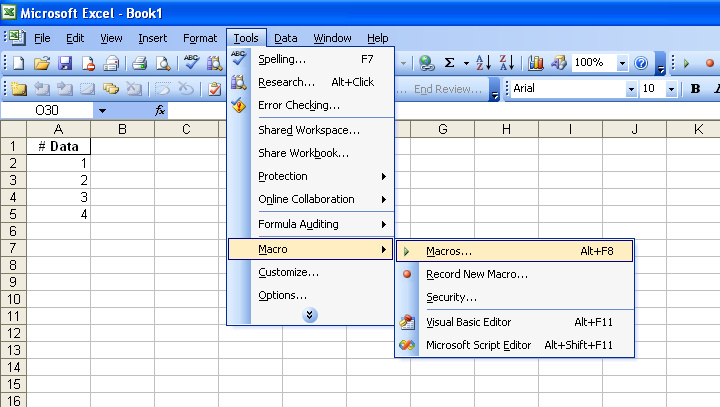Viewport: 720px width, 407px height.
Task: Open the Window menu
Action: click(x=332, y=38)
